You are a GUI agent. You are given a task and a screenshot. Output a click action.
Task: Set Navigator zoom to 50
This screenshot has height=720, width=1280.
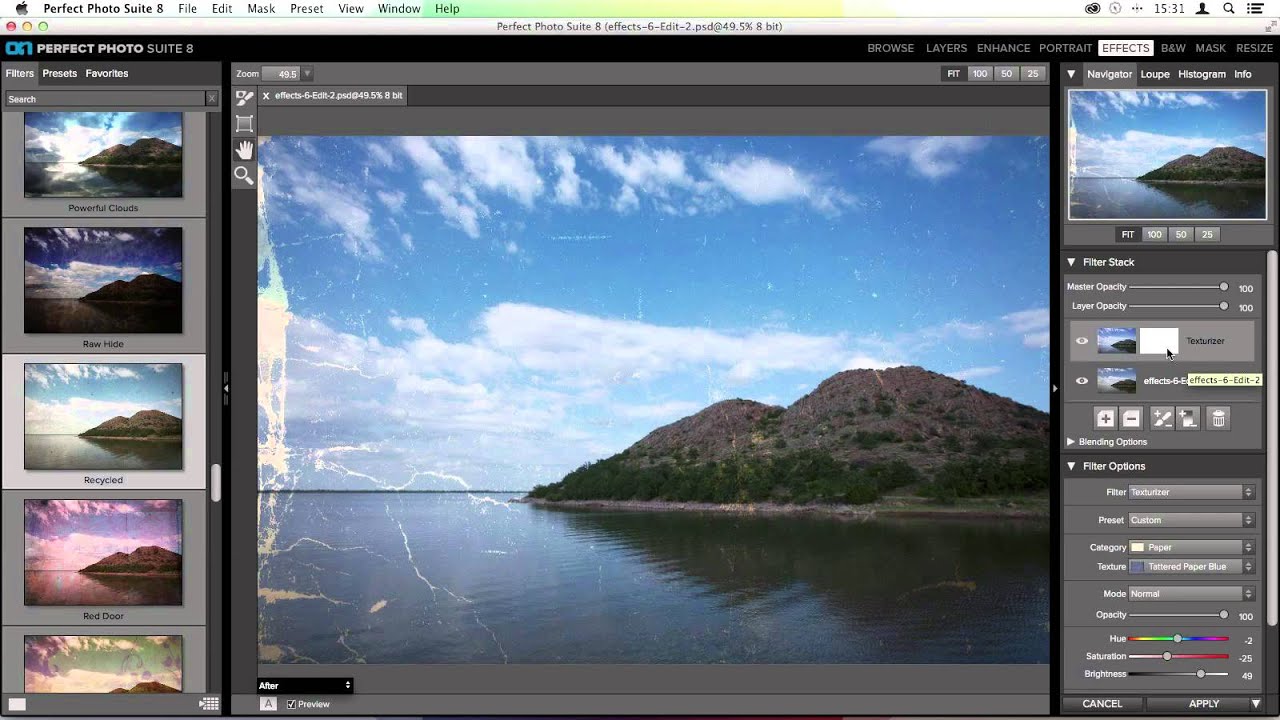pos(1181,235)
